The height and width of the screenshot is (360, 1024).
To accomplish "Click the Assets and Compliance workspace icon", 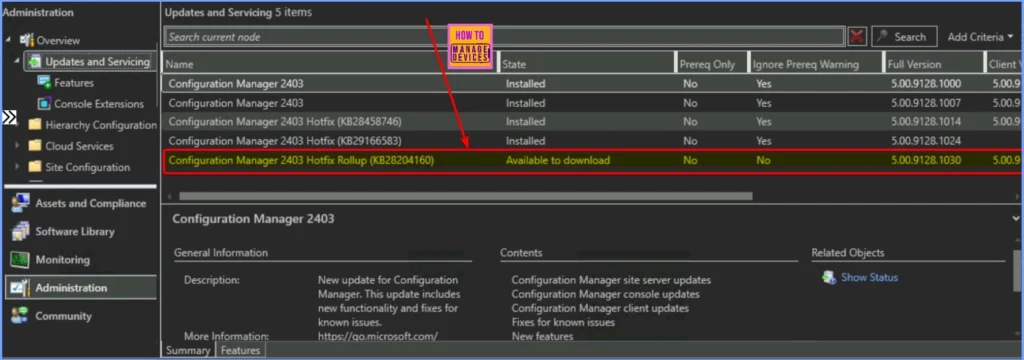I will pos(20,203).
